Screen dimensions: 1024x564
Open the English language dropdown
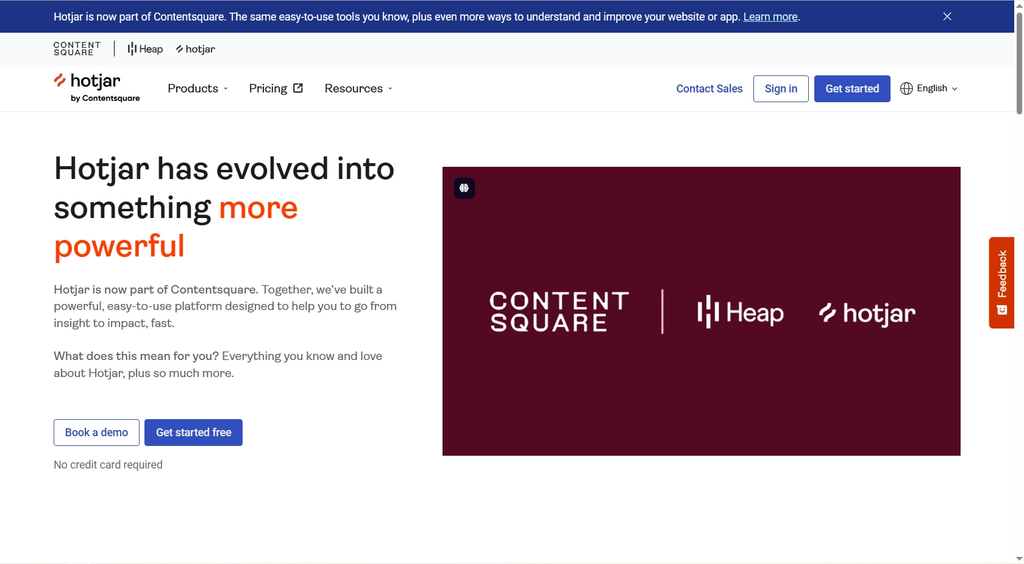pyautogui.click(x=929, y=88)
